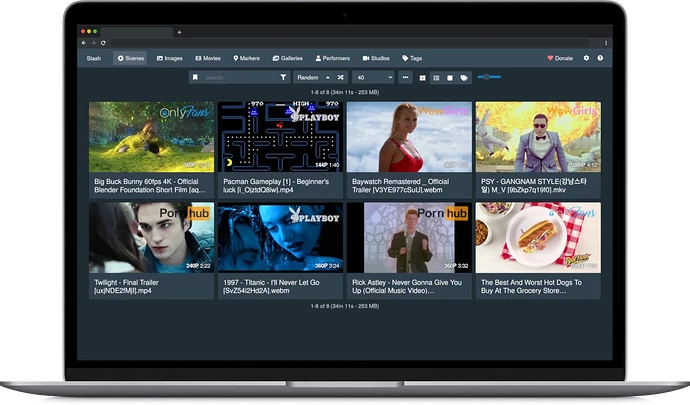Switch to wall view

point(450,78)
